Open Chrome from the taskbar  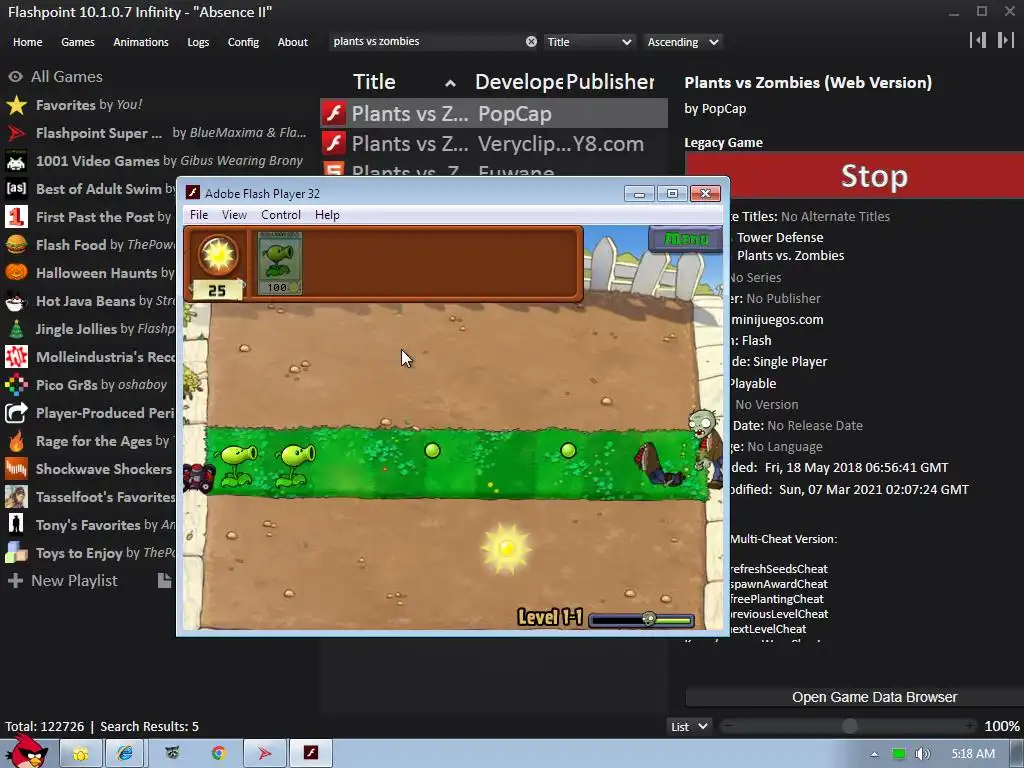coord(219,754)
